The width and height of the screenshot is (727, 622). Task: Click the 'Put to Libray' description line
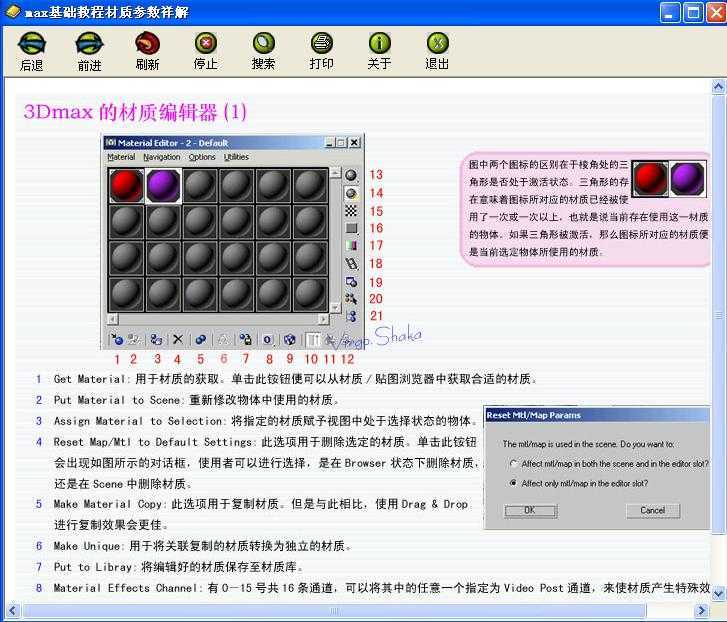pyautogui.click(x=179, y=567)
